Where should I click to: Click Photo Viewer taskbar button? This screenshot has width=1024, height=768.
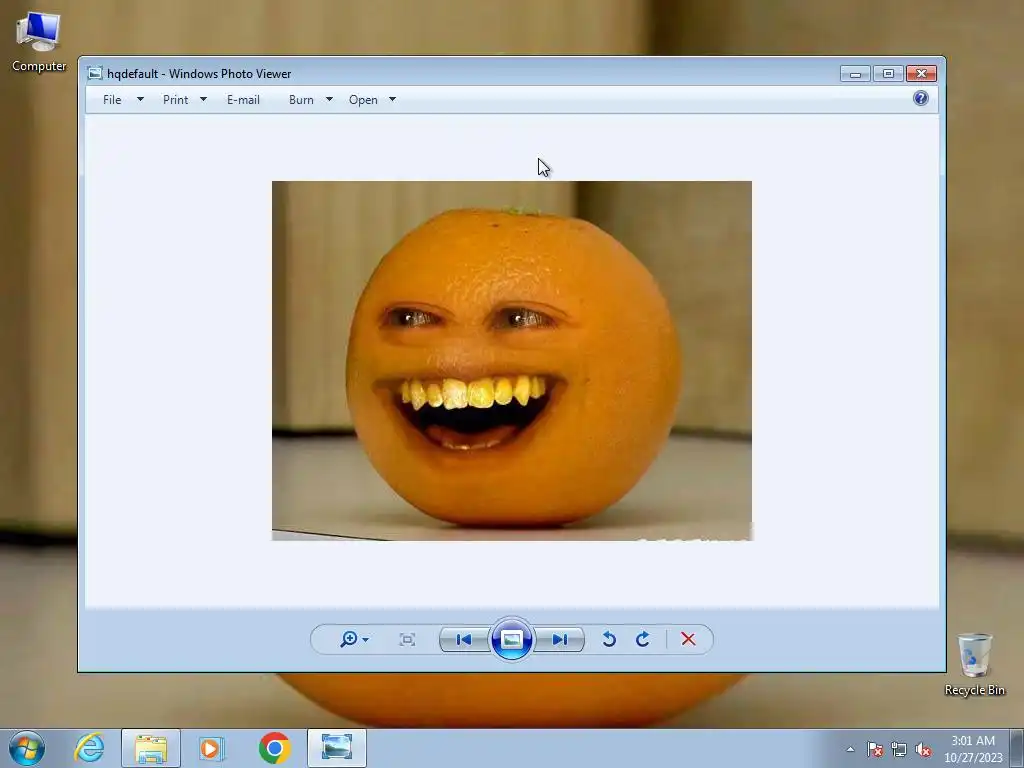pos(337,748)
